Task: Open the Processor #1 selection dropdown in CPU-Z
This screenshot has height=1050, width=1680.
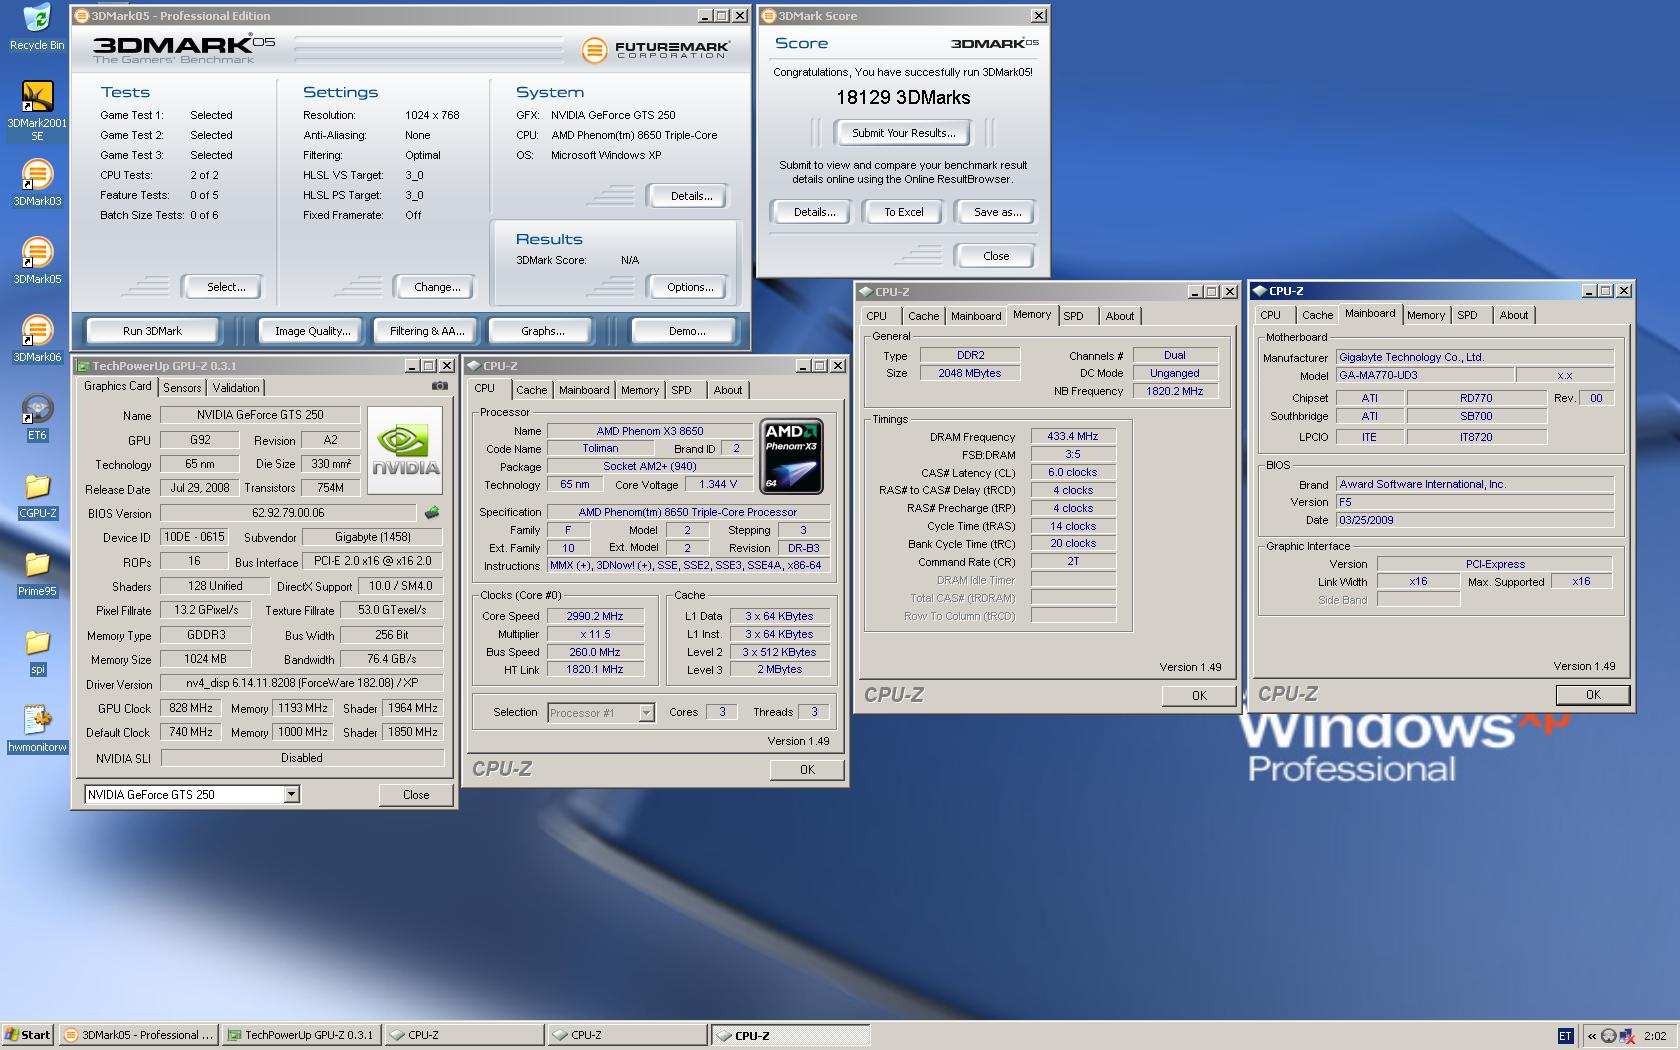Action: click(646, 713)
